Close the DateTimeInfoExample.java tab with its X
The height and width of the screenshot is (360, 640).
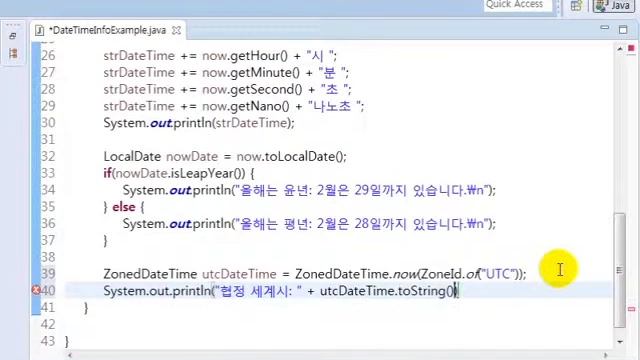pos(176,30)
